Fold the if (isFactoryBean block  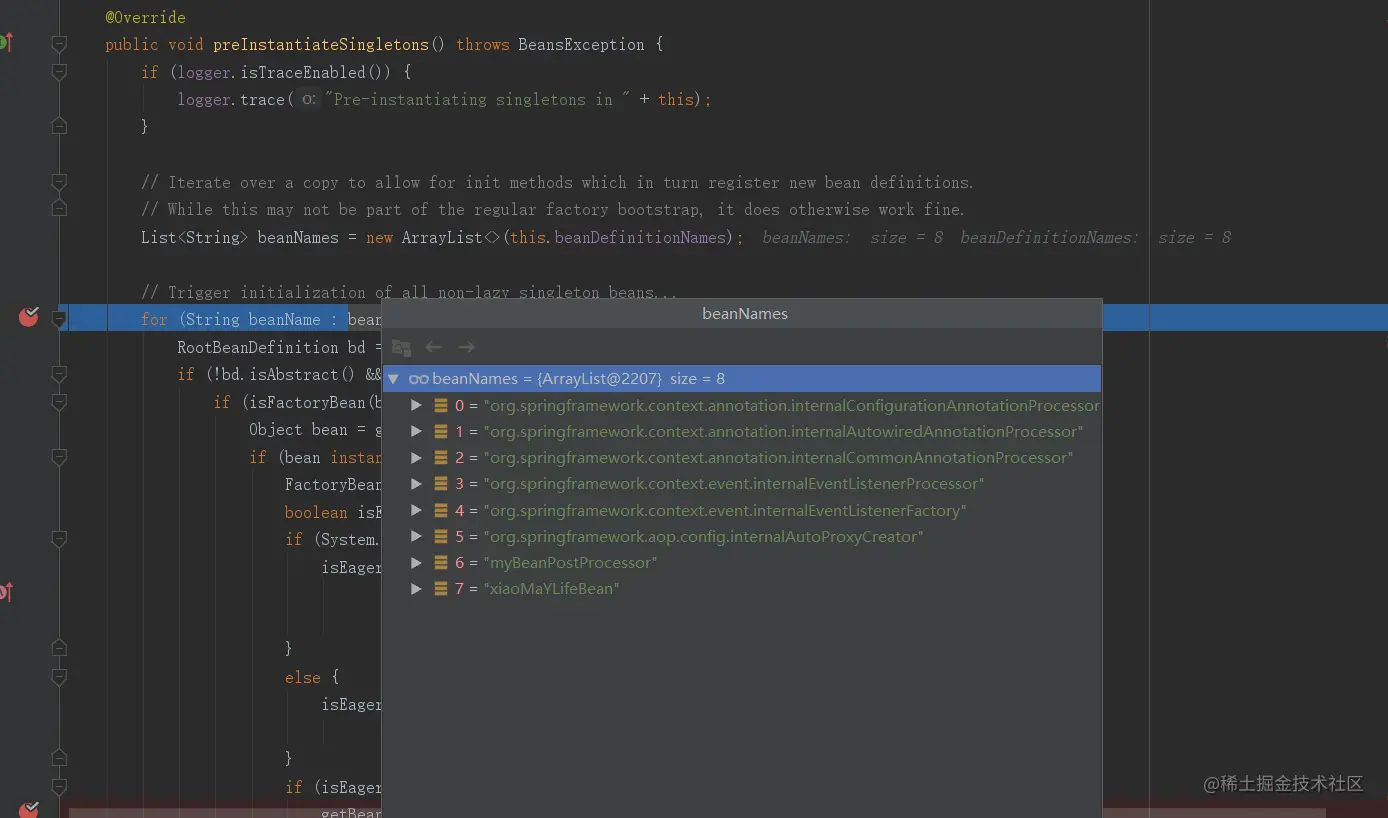click(x=59, y=402)
